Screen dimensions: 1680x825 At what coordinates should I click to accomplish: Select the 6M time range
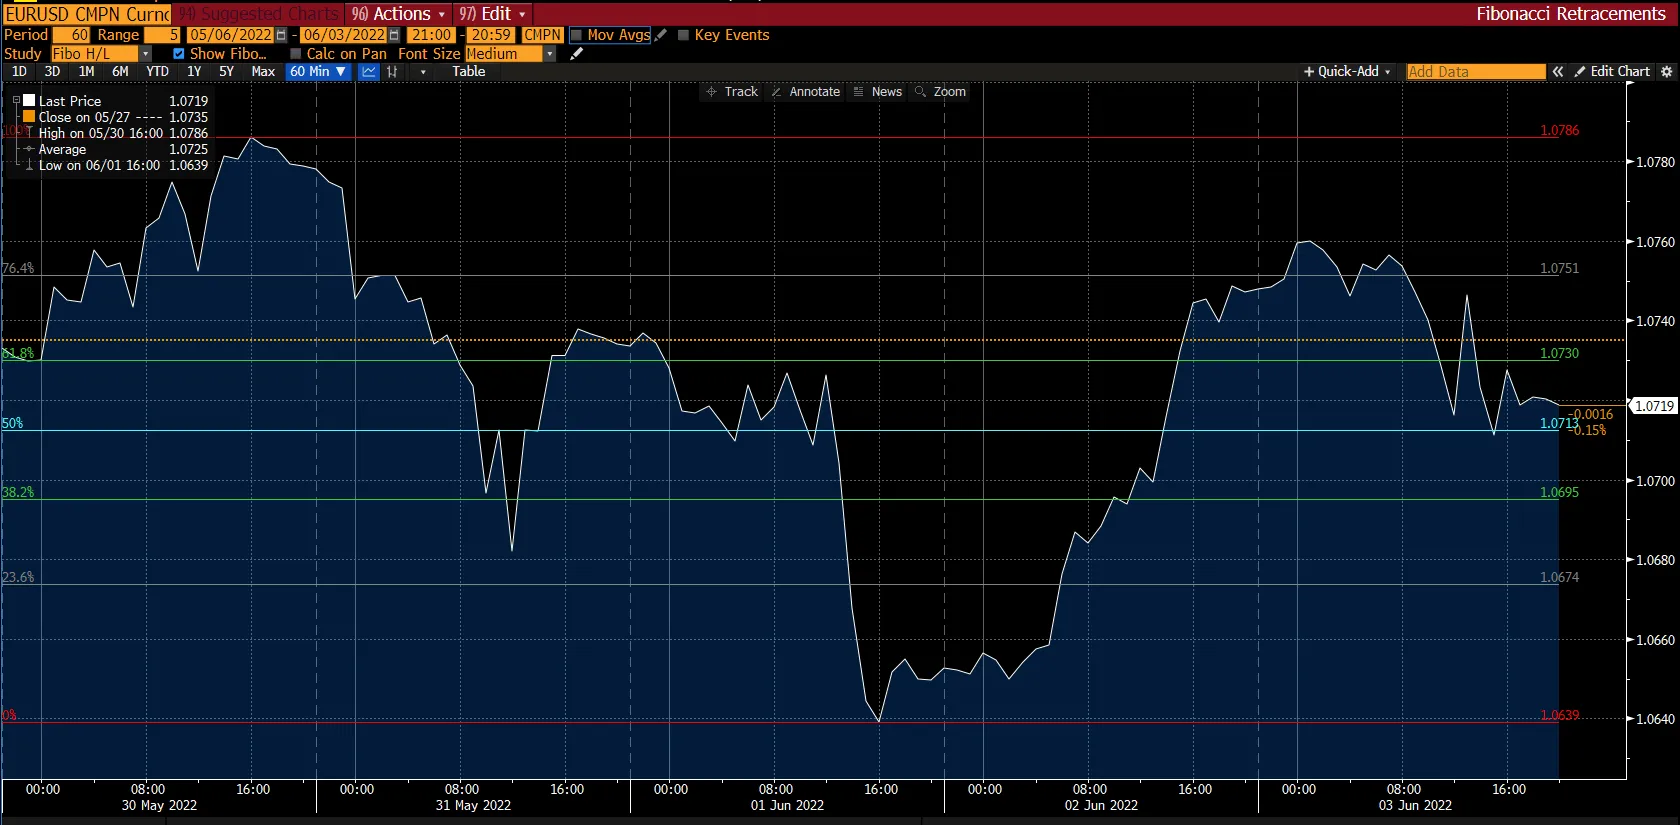(x=120, y=72)
